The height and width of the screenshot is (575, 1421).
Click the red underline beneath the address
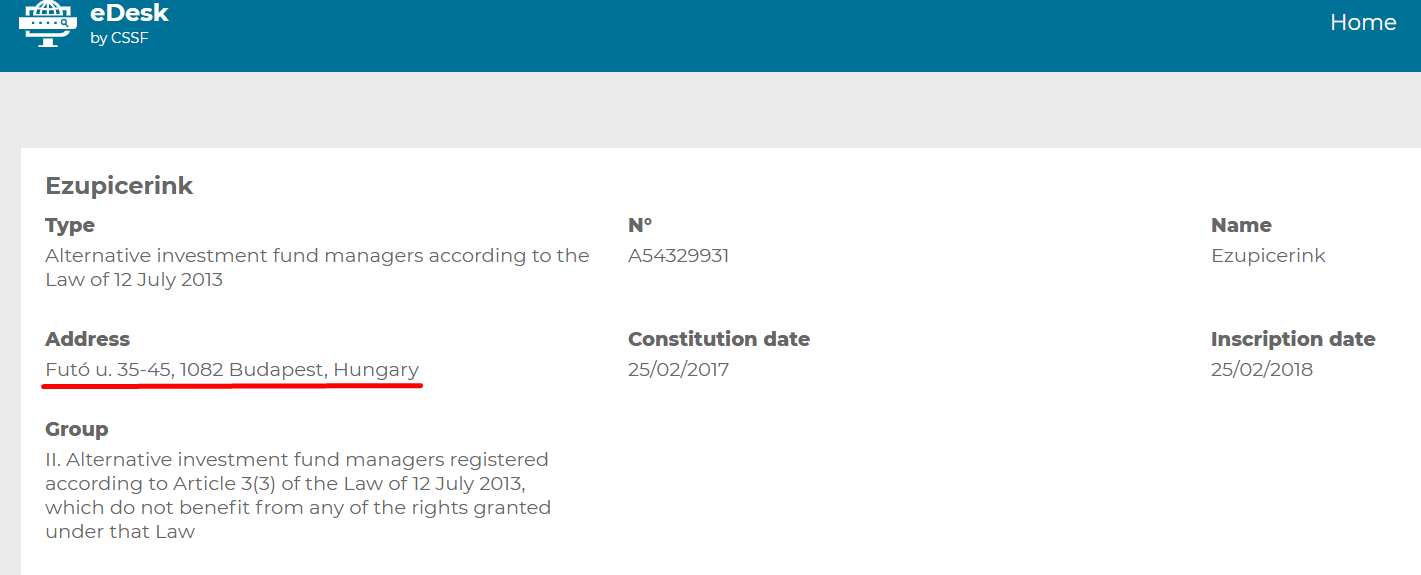tap(232, 385)
